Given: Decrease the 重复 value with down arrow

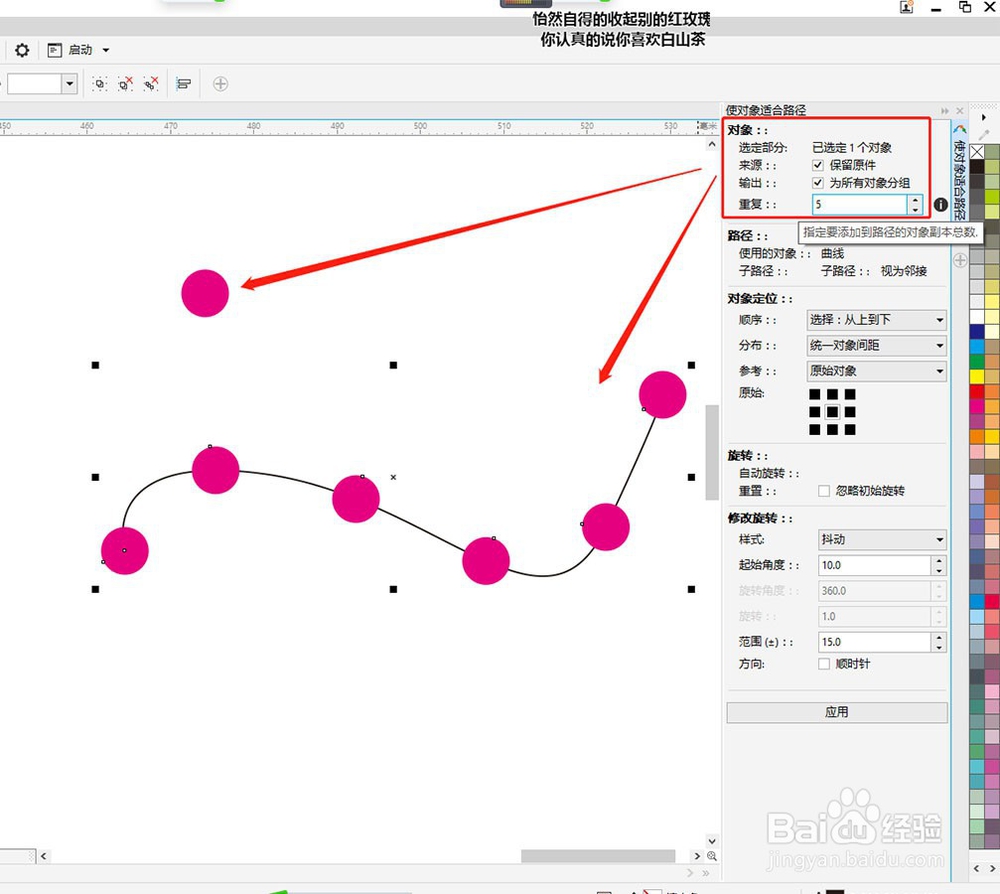Looking at the screenshot, I should pos(915,209).
